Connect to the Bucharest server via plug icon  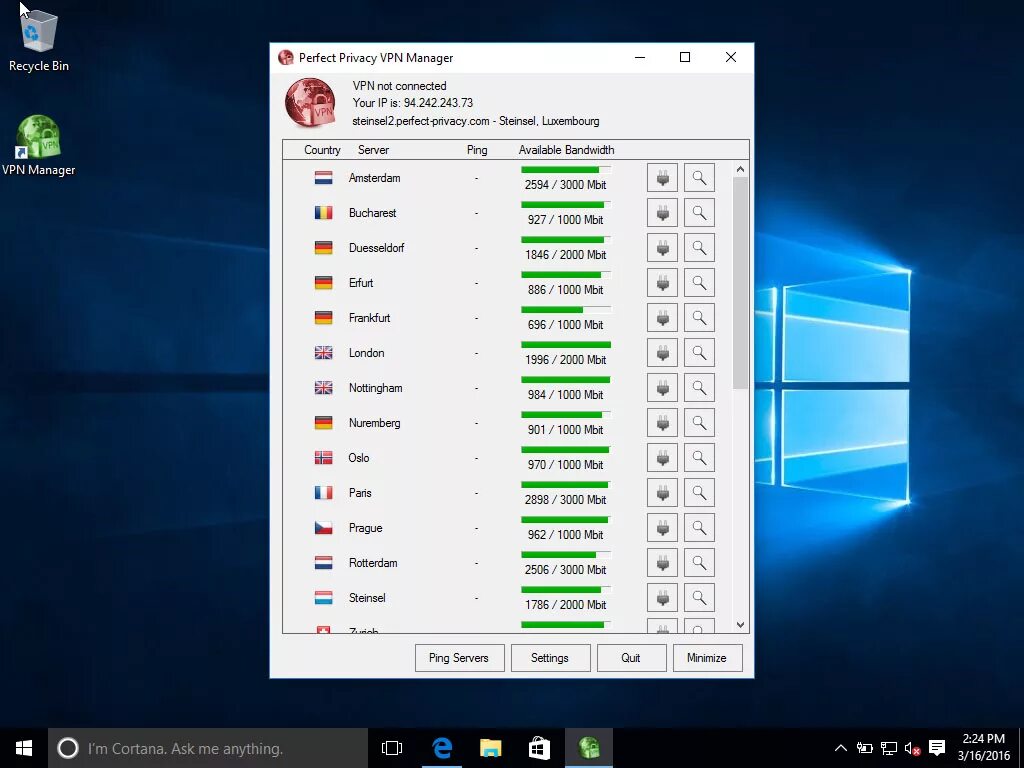(662, 213)
